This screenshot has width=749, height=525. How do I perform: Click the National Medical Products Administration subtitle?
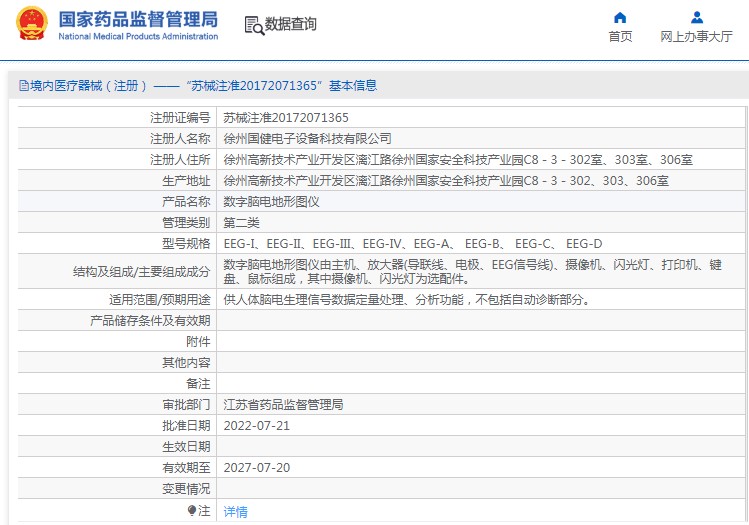[x=138, y=37]
